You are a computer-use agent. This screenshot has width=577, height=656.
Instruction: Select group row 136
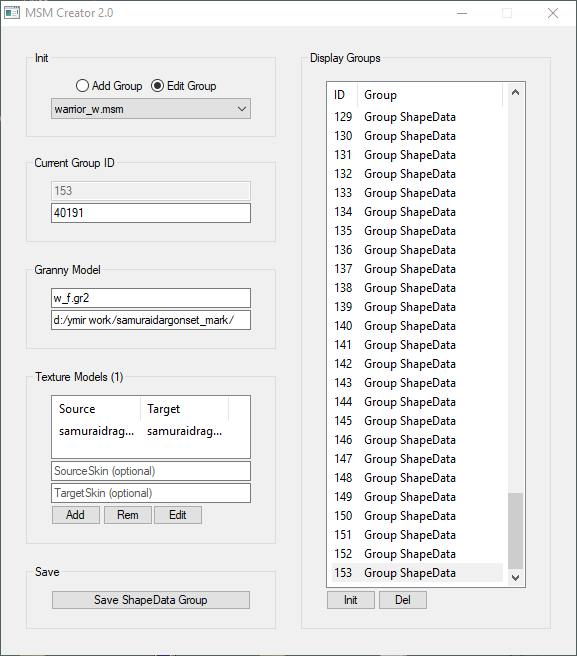pos(417,250)
